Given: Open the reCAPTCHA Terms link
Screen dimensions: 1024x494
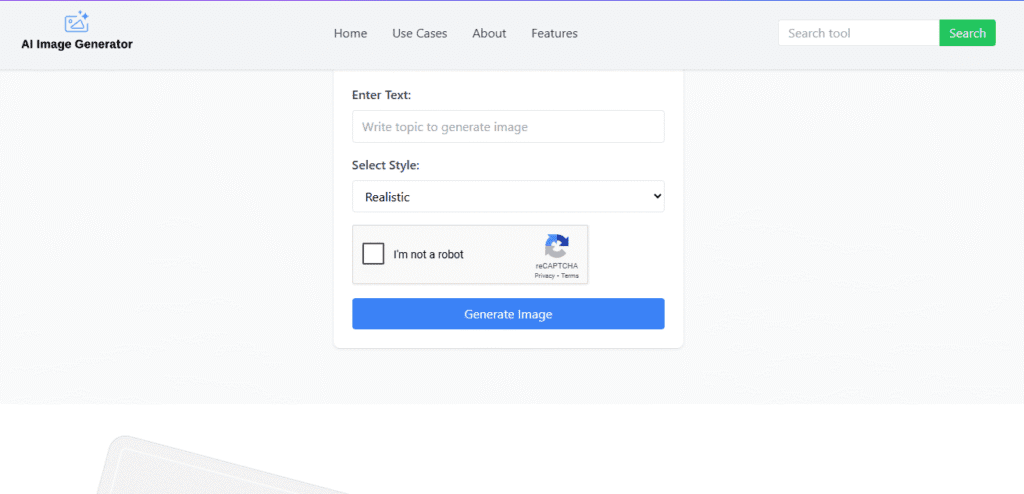Looking at the screenshot, I should [x=569, y=276].
